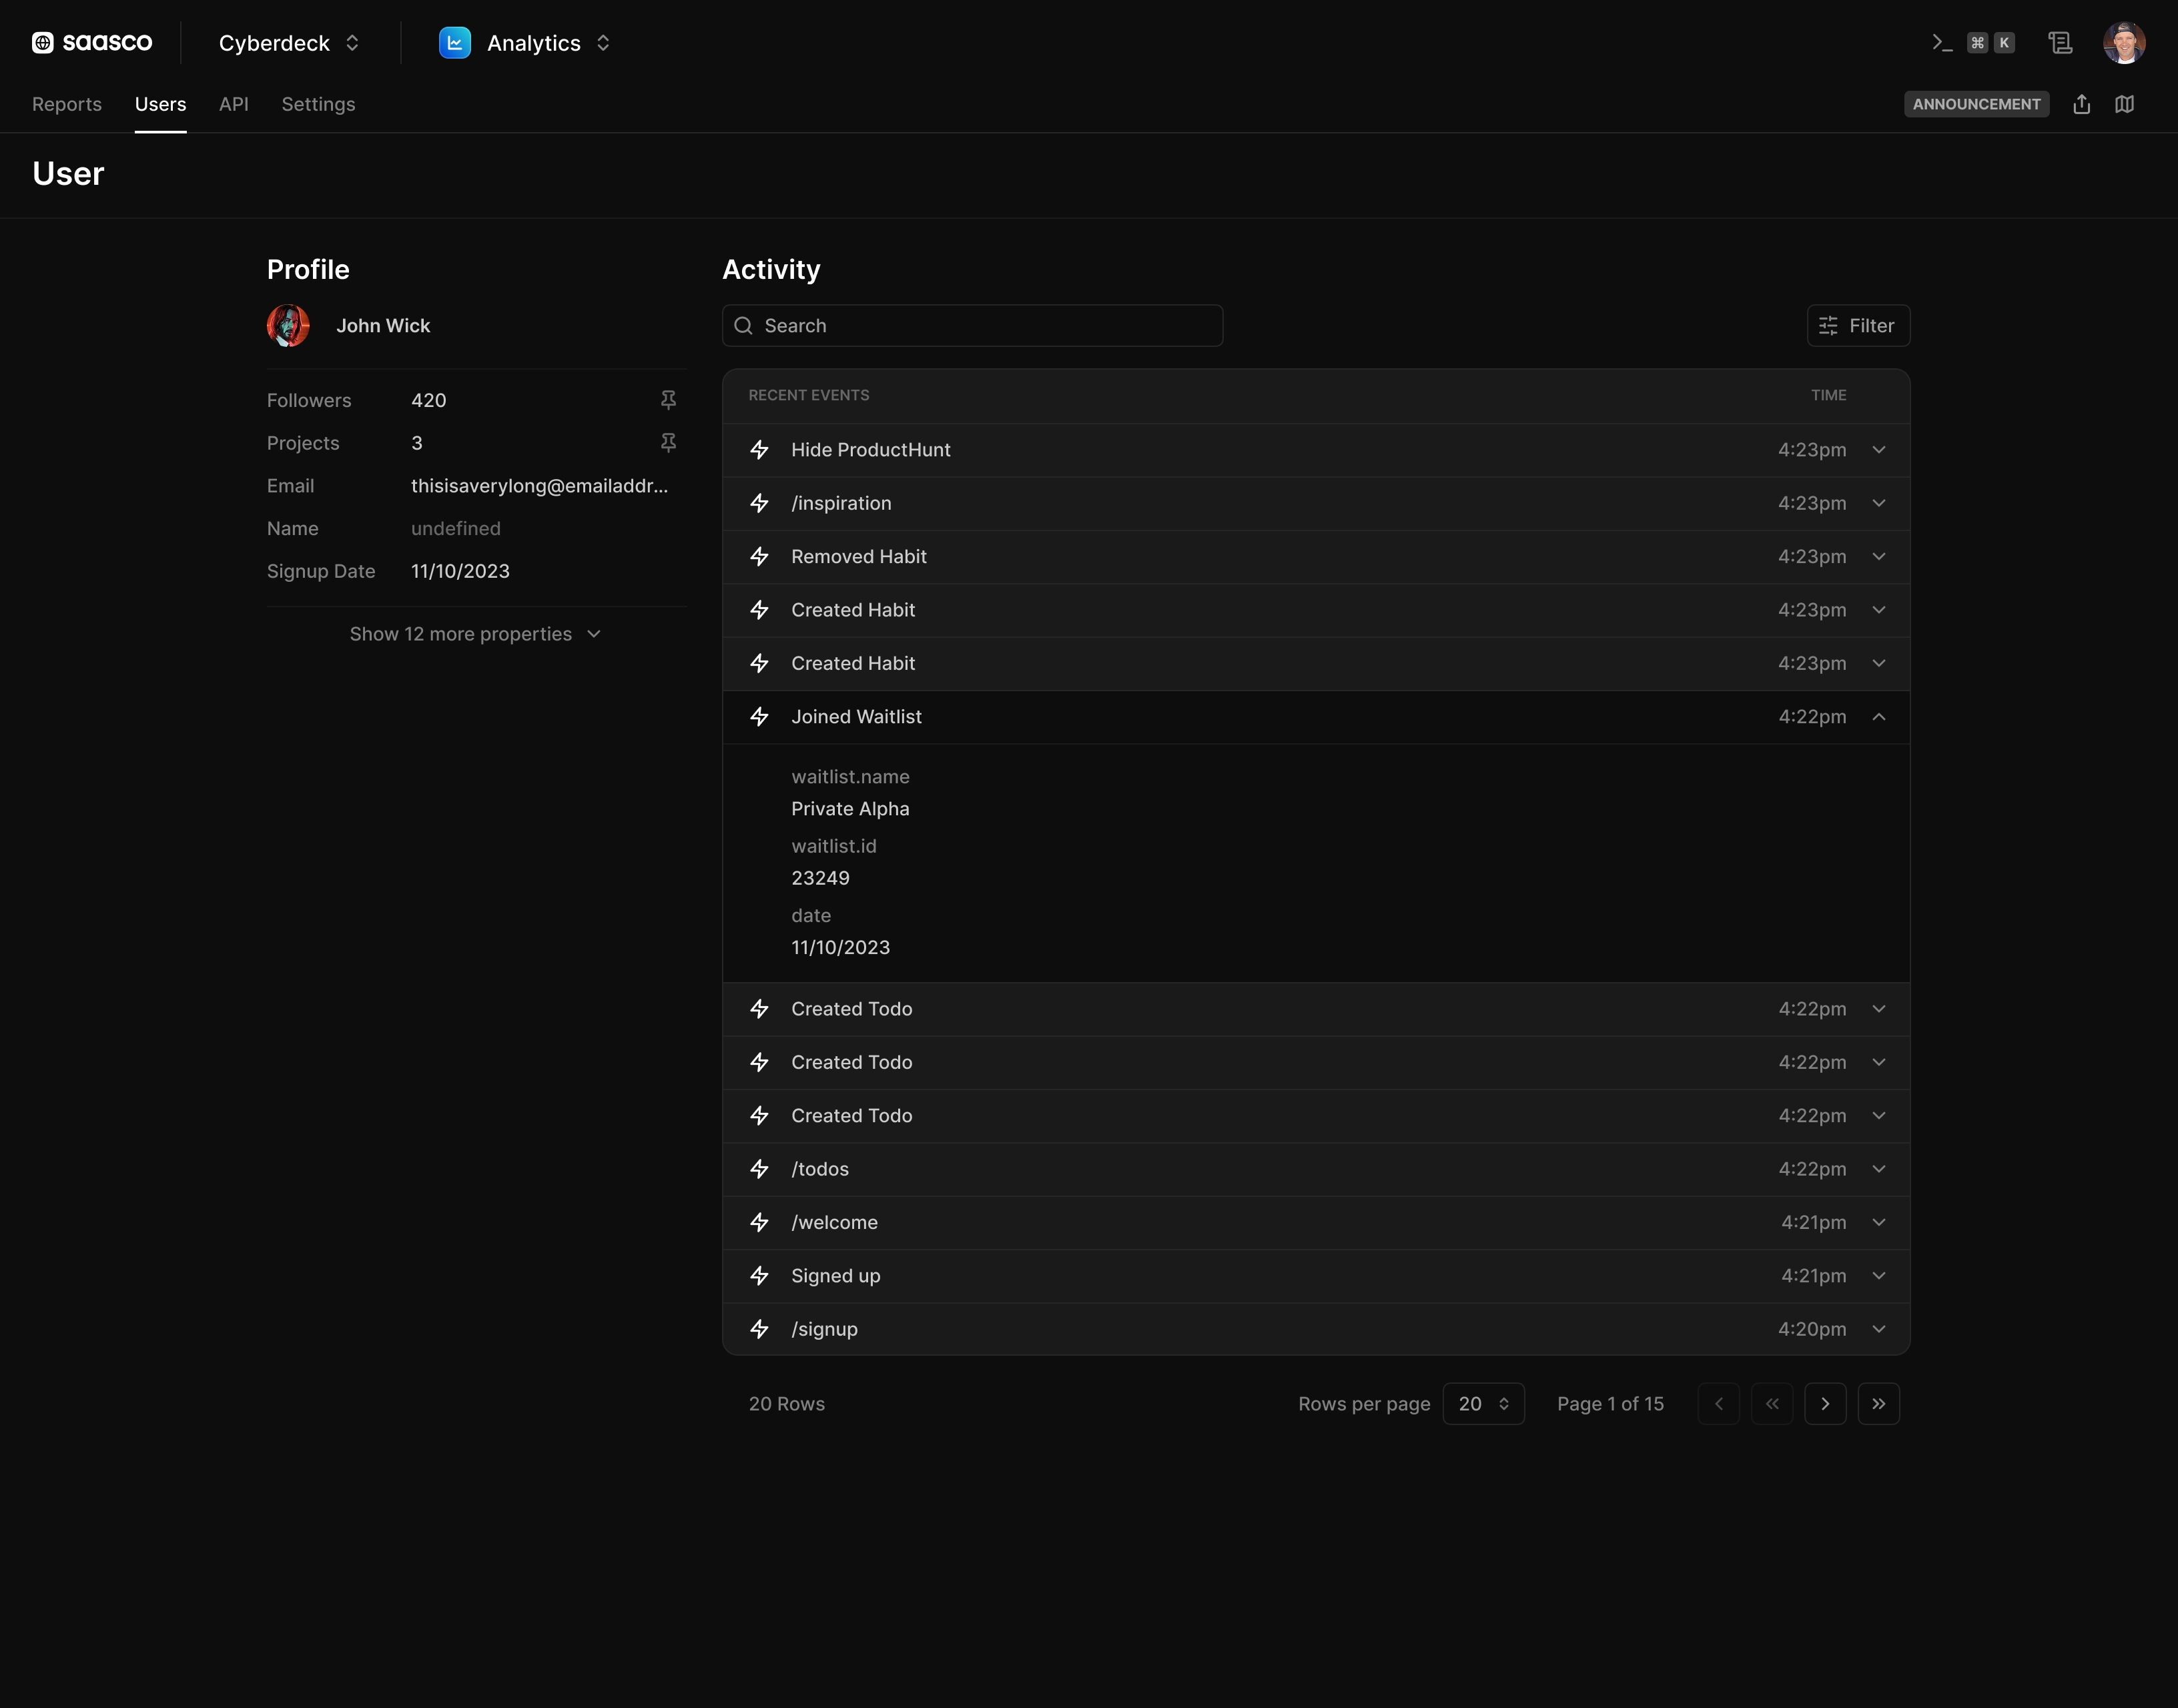Image resolution: width=2178 pixels, height=1708 pixels.
Task: Click lightning icon of /signup event
Action: pyautogui.click(x=760, y=1329)
